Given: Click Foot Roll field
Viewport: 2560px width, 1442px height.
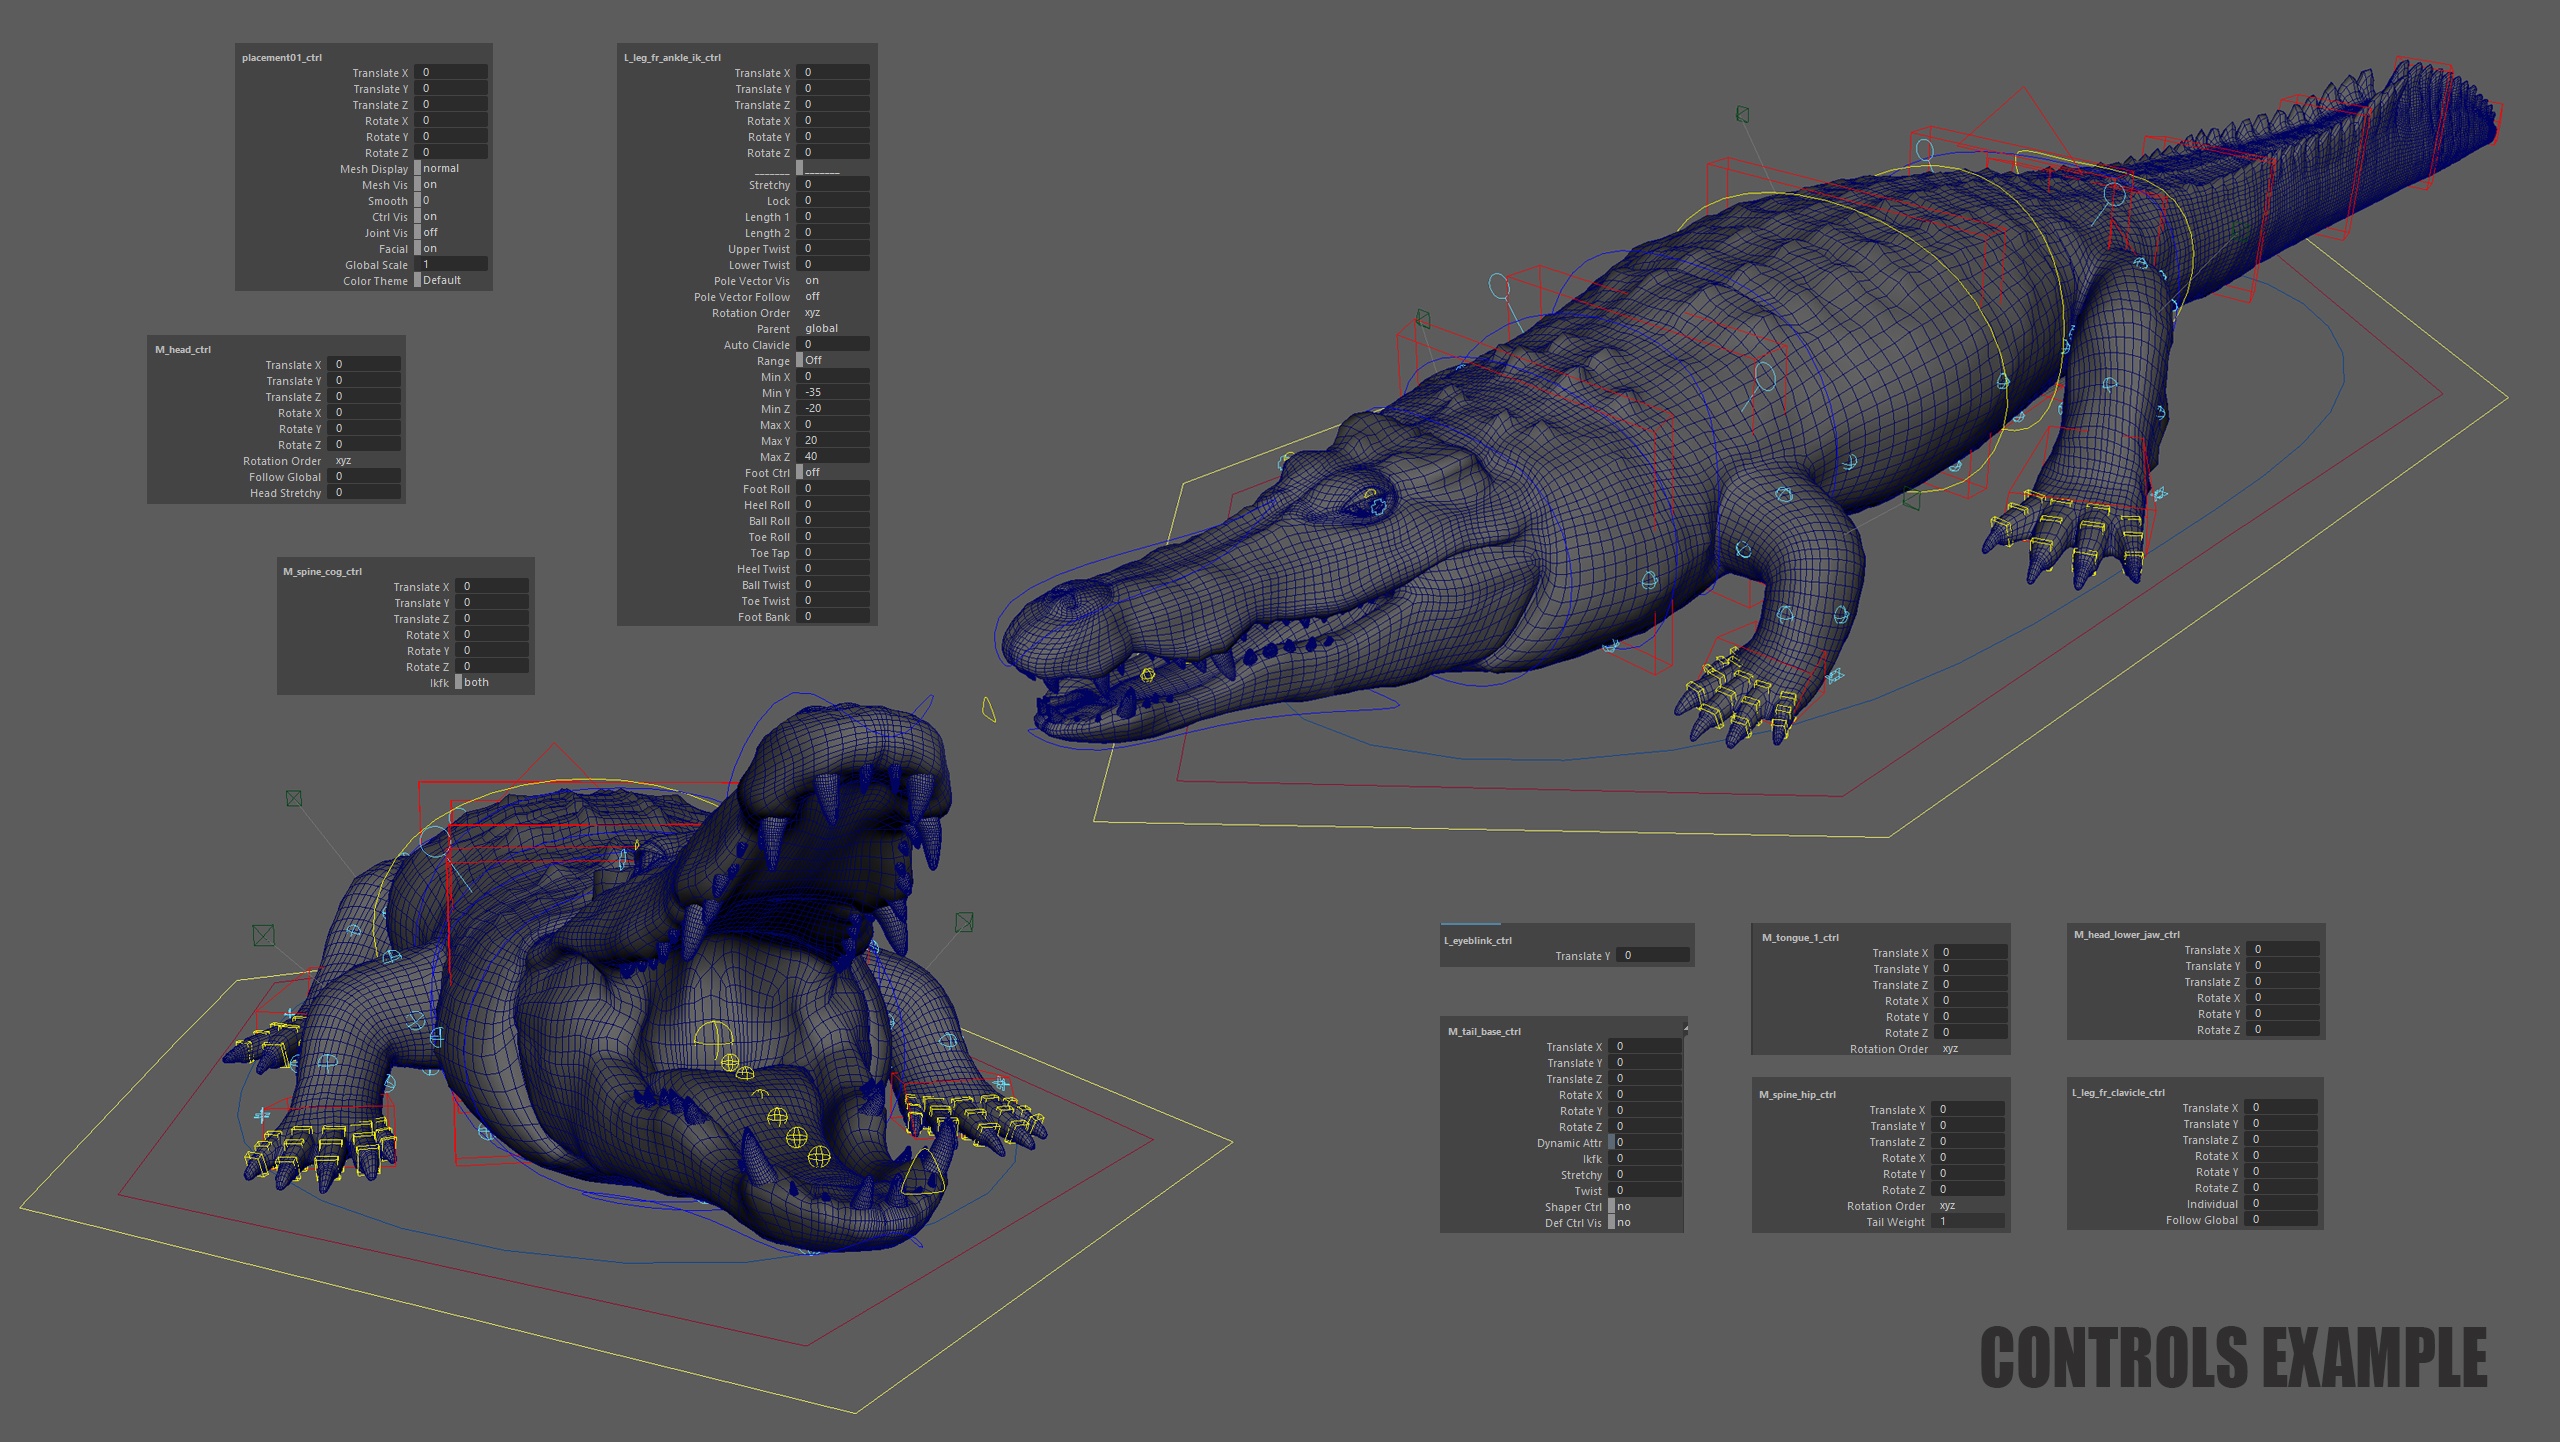Looking at the screenshot, I should (833, 489).
